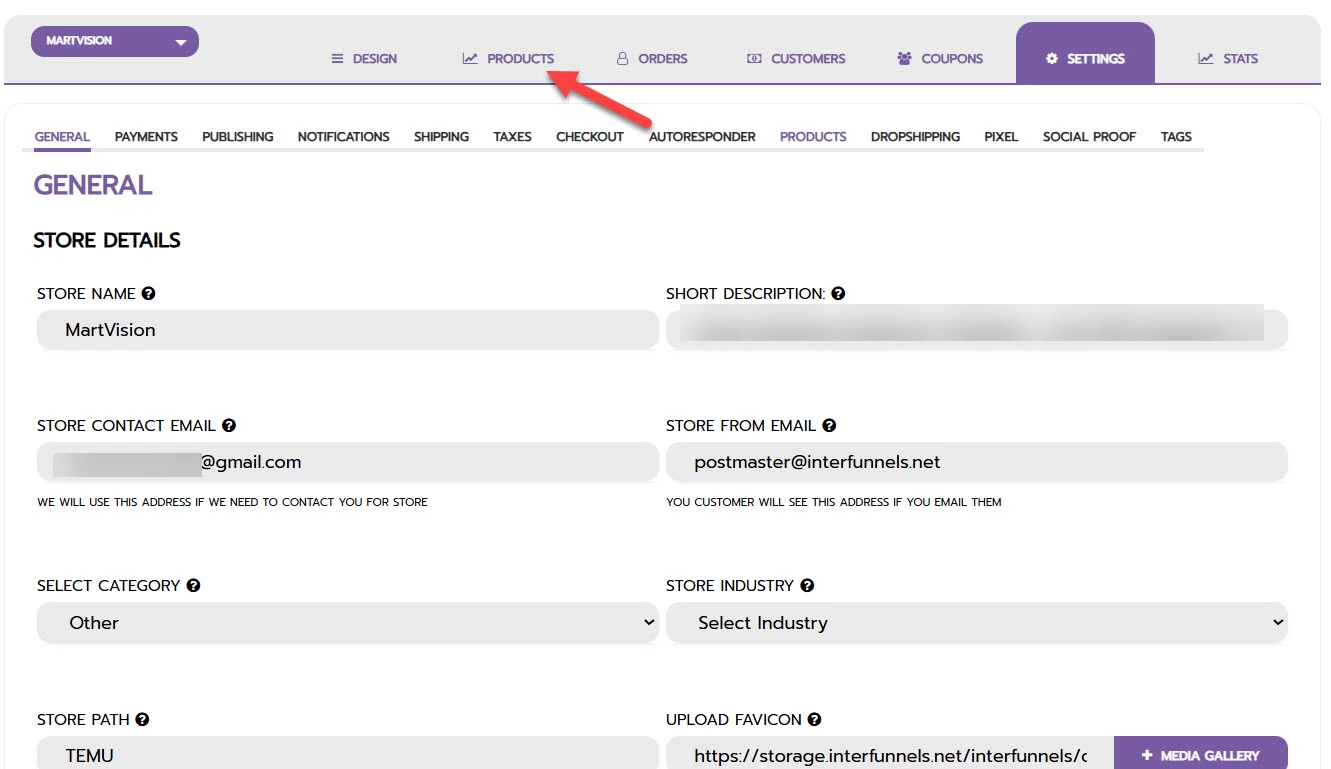Viewport: 1331px width, 769px height.
Task: Click the Orders lock icon
Action: pos(623,59)
